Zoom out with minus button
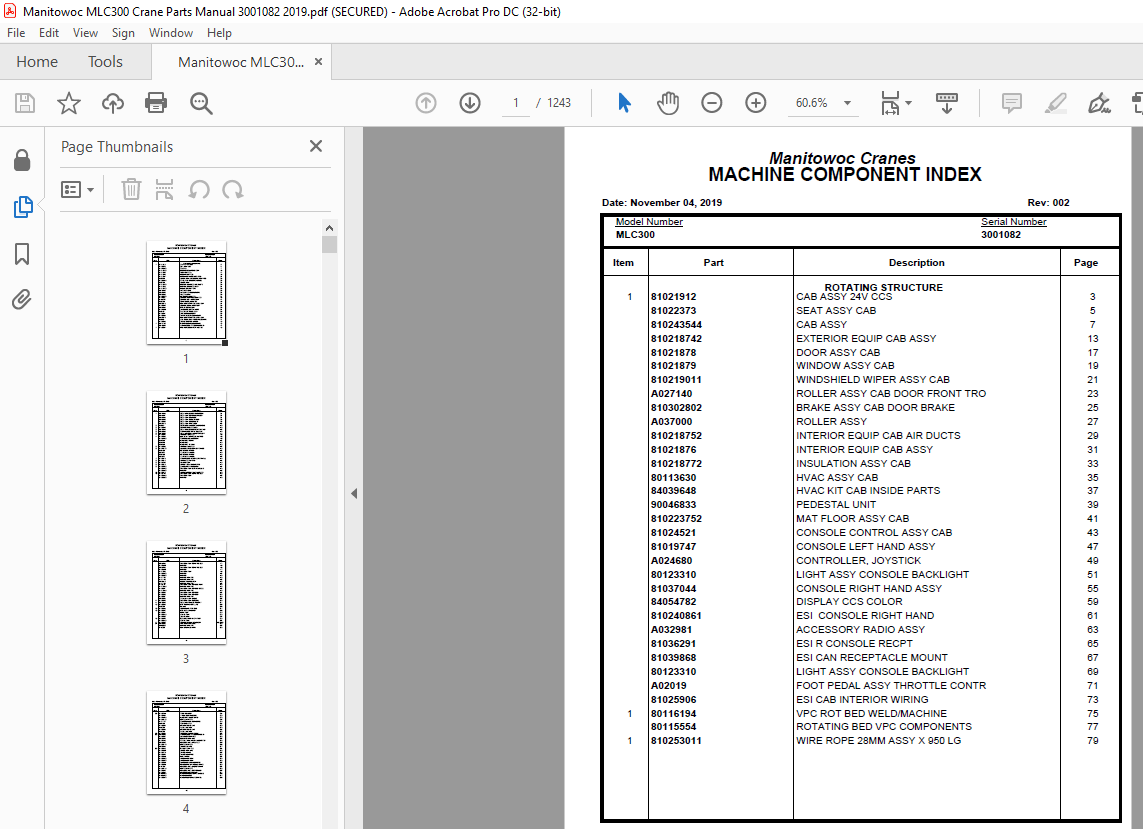This screenshot has height=829, width=1143. coord(711,103)
